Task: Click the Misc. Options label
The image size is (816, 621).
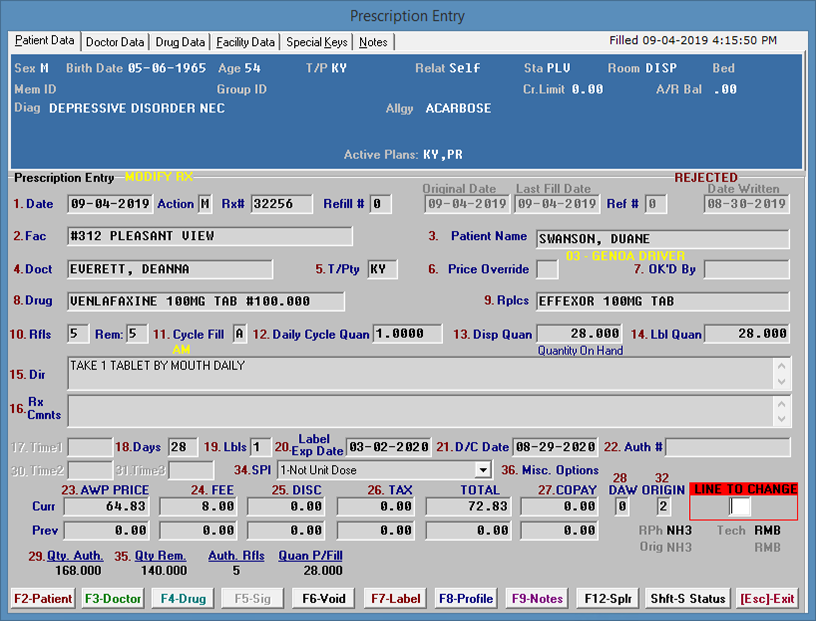Action: click(550, 470)
